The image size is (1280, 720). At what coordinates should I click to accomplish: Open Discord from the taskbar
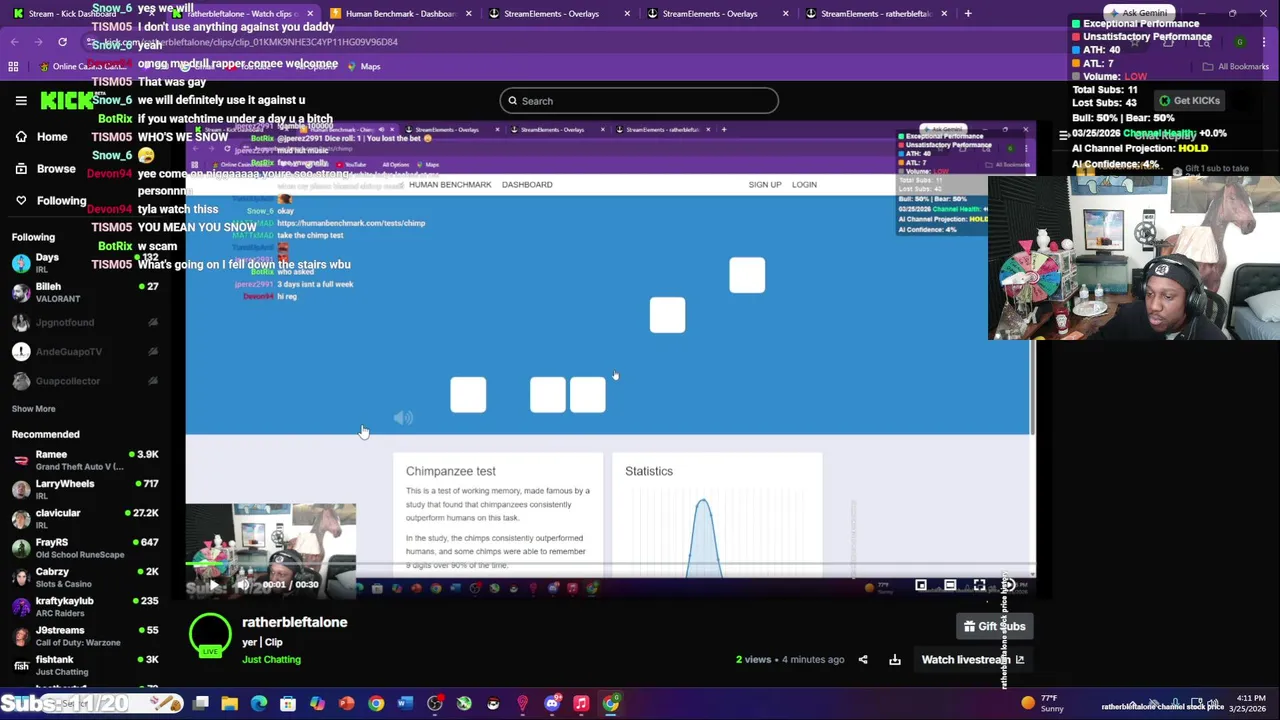tap(551, 704)
